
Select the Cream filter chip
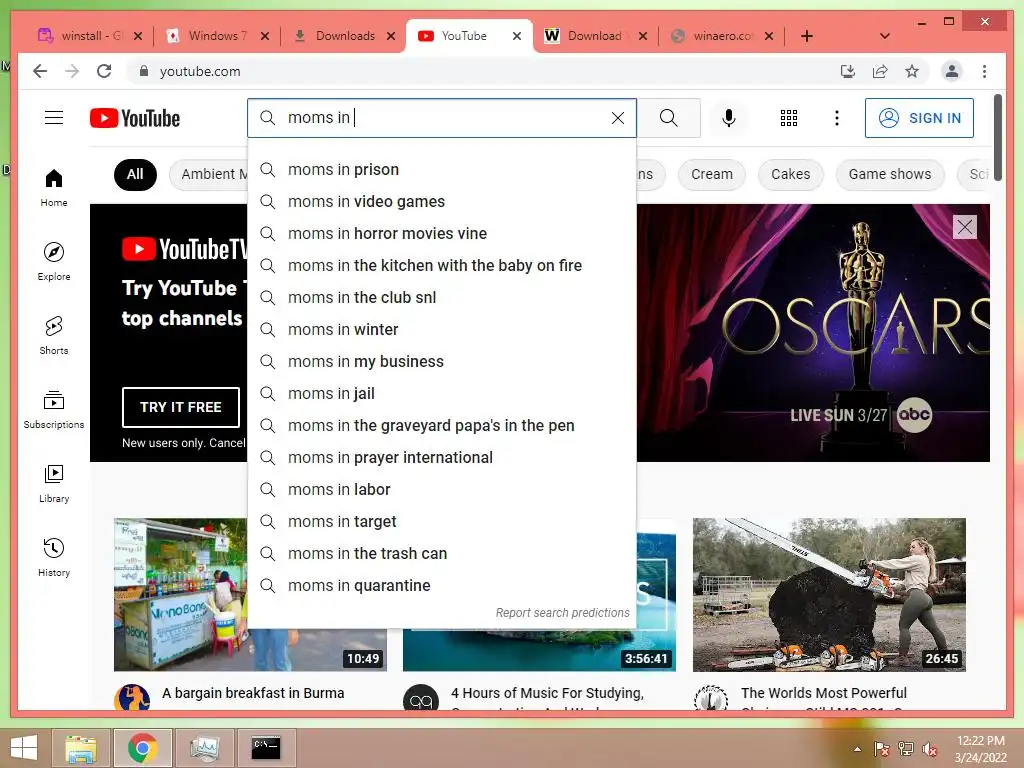tap(712, 174)
